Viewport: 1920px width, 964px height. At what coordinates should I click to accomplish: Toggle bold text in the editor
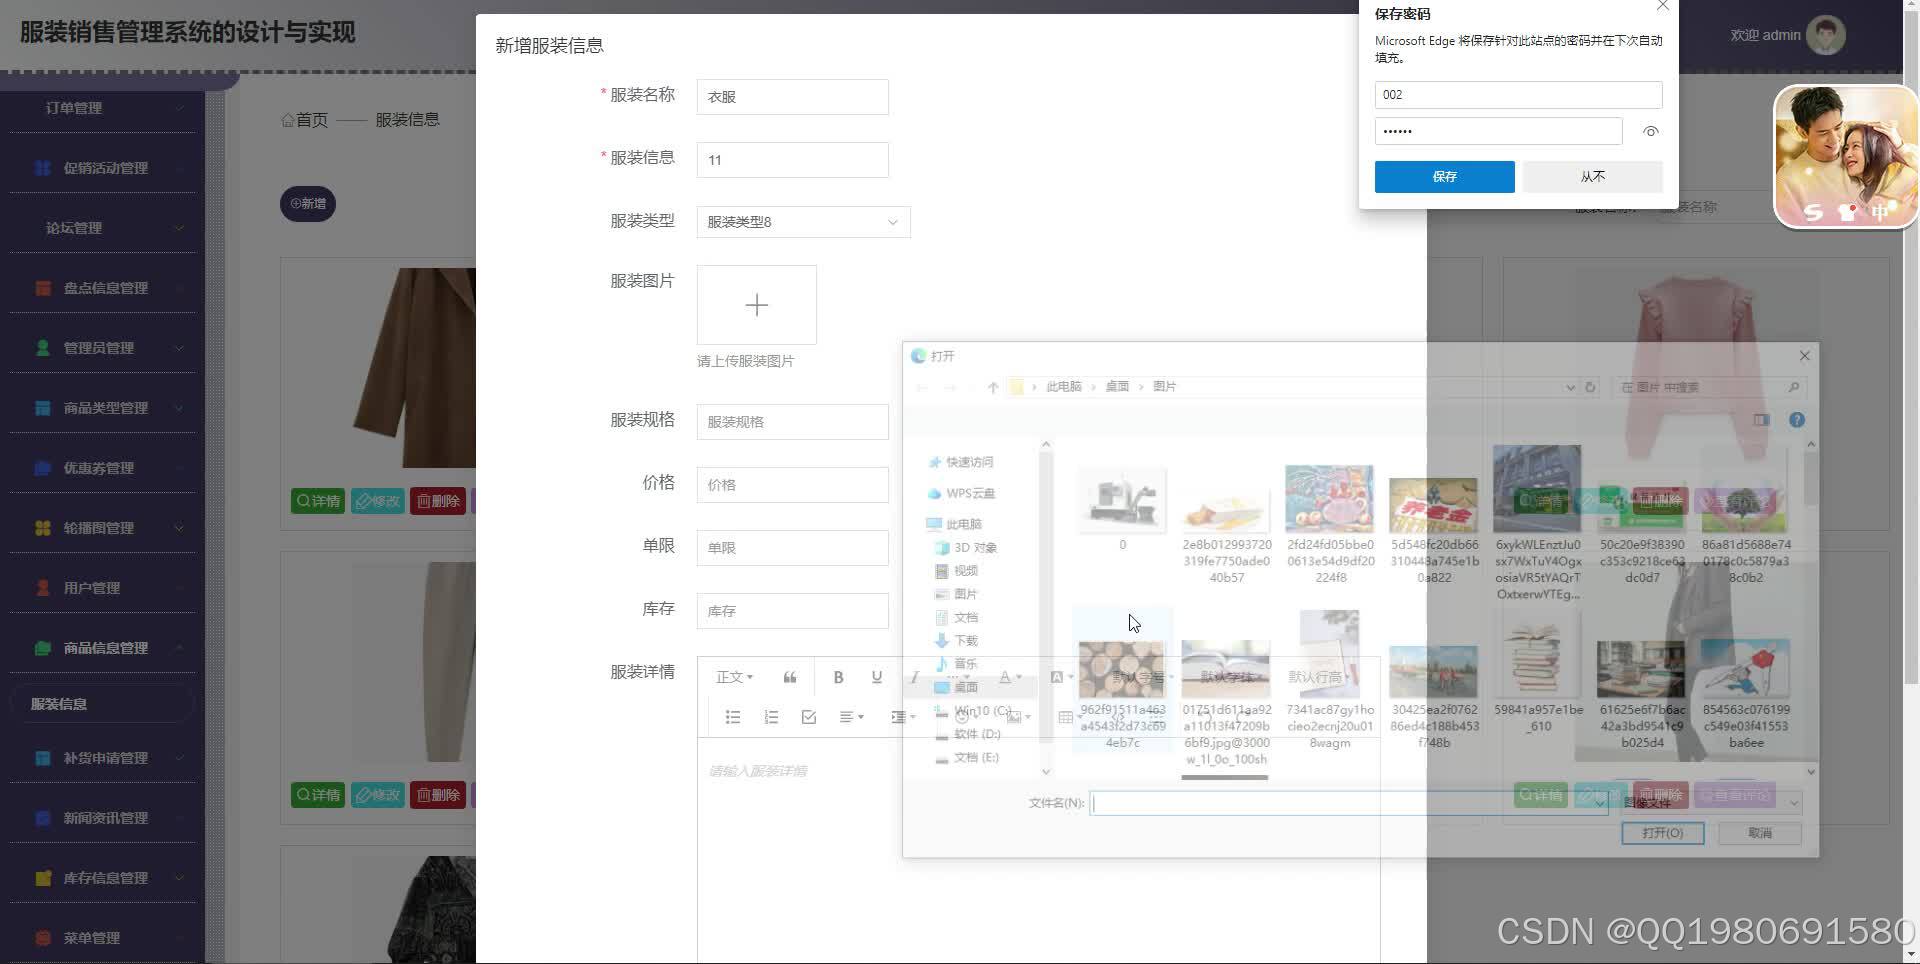click(x=838, y=677)
